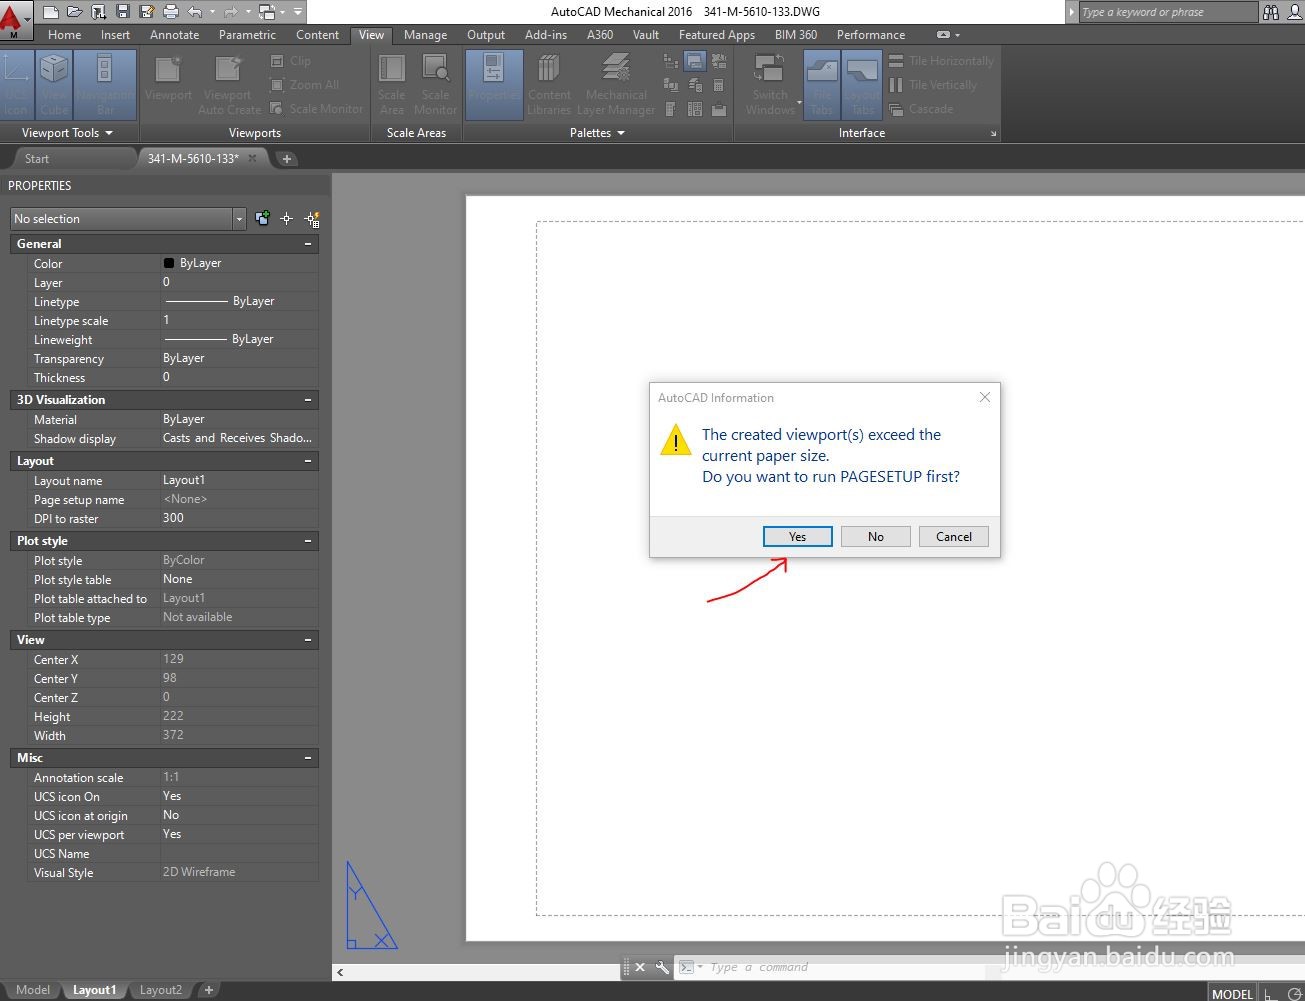
Task: Collapse the 3D Visualization section
Action: point(308,400)
